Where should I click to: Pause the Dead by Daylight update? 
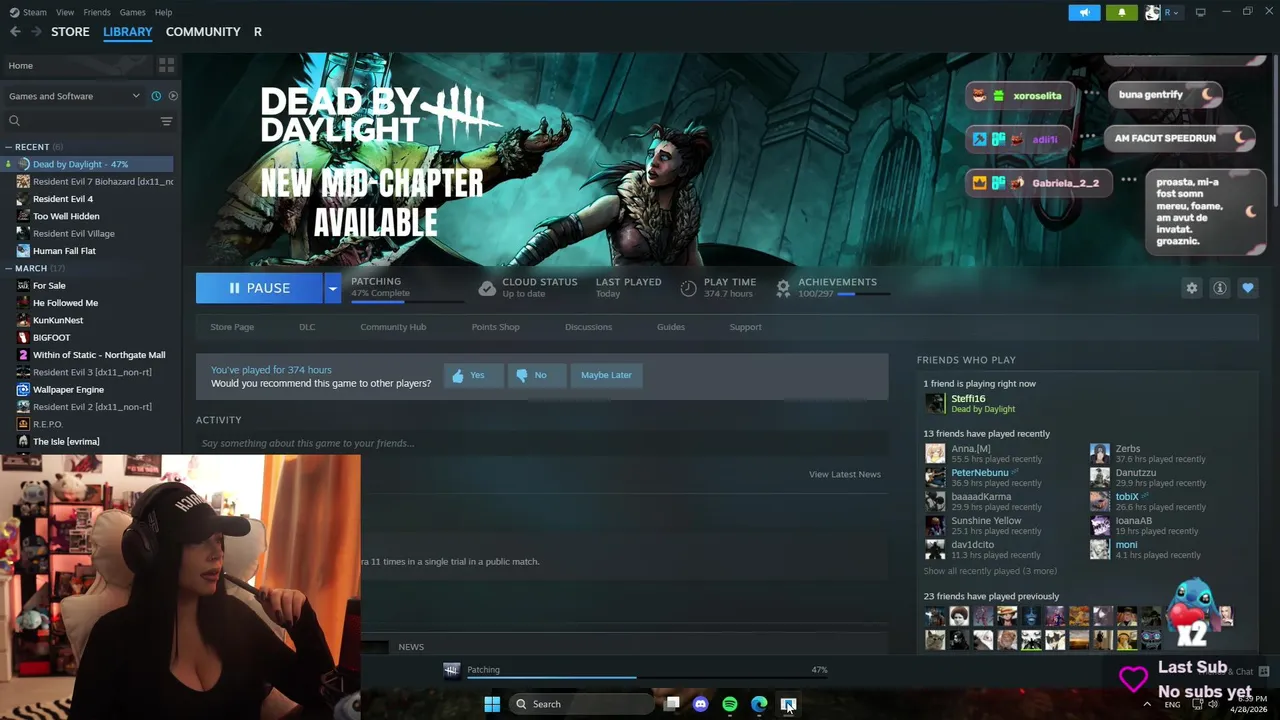point(259,288)
